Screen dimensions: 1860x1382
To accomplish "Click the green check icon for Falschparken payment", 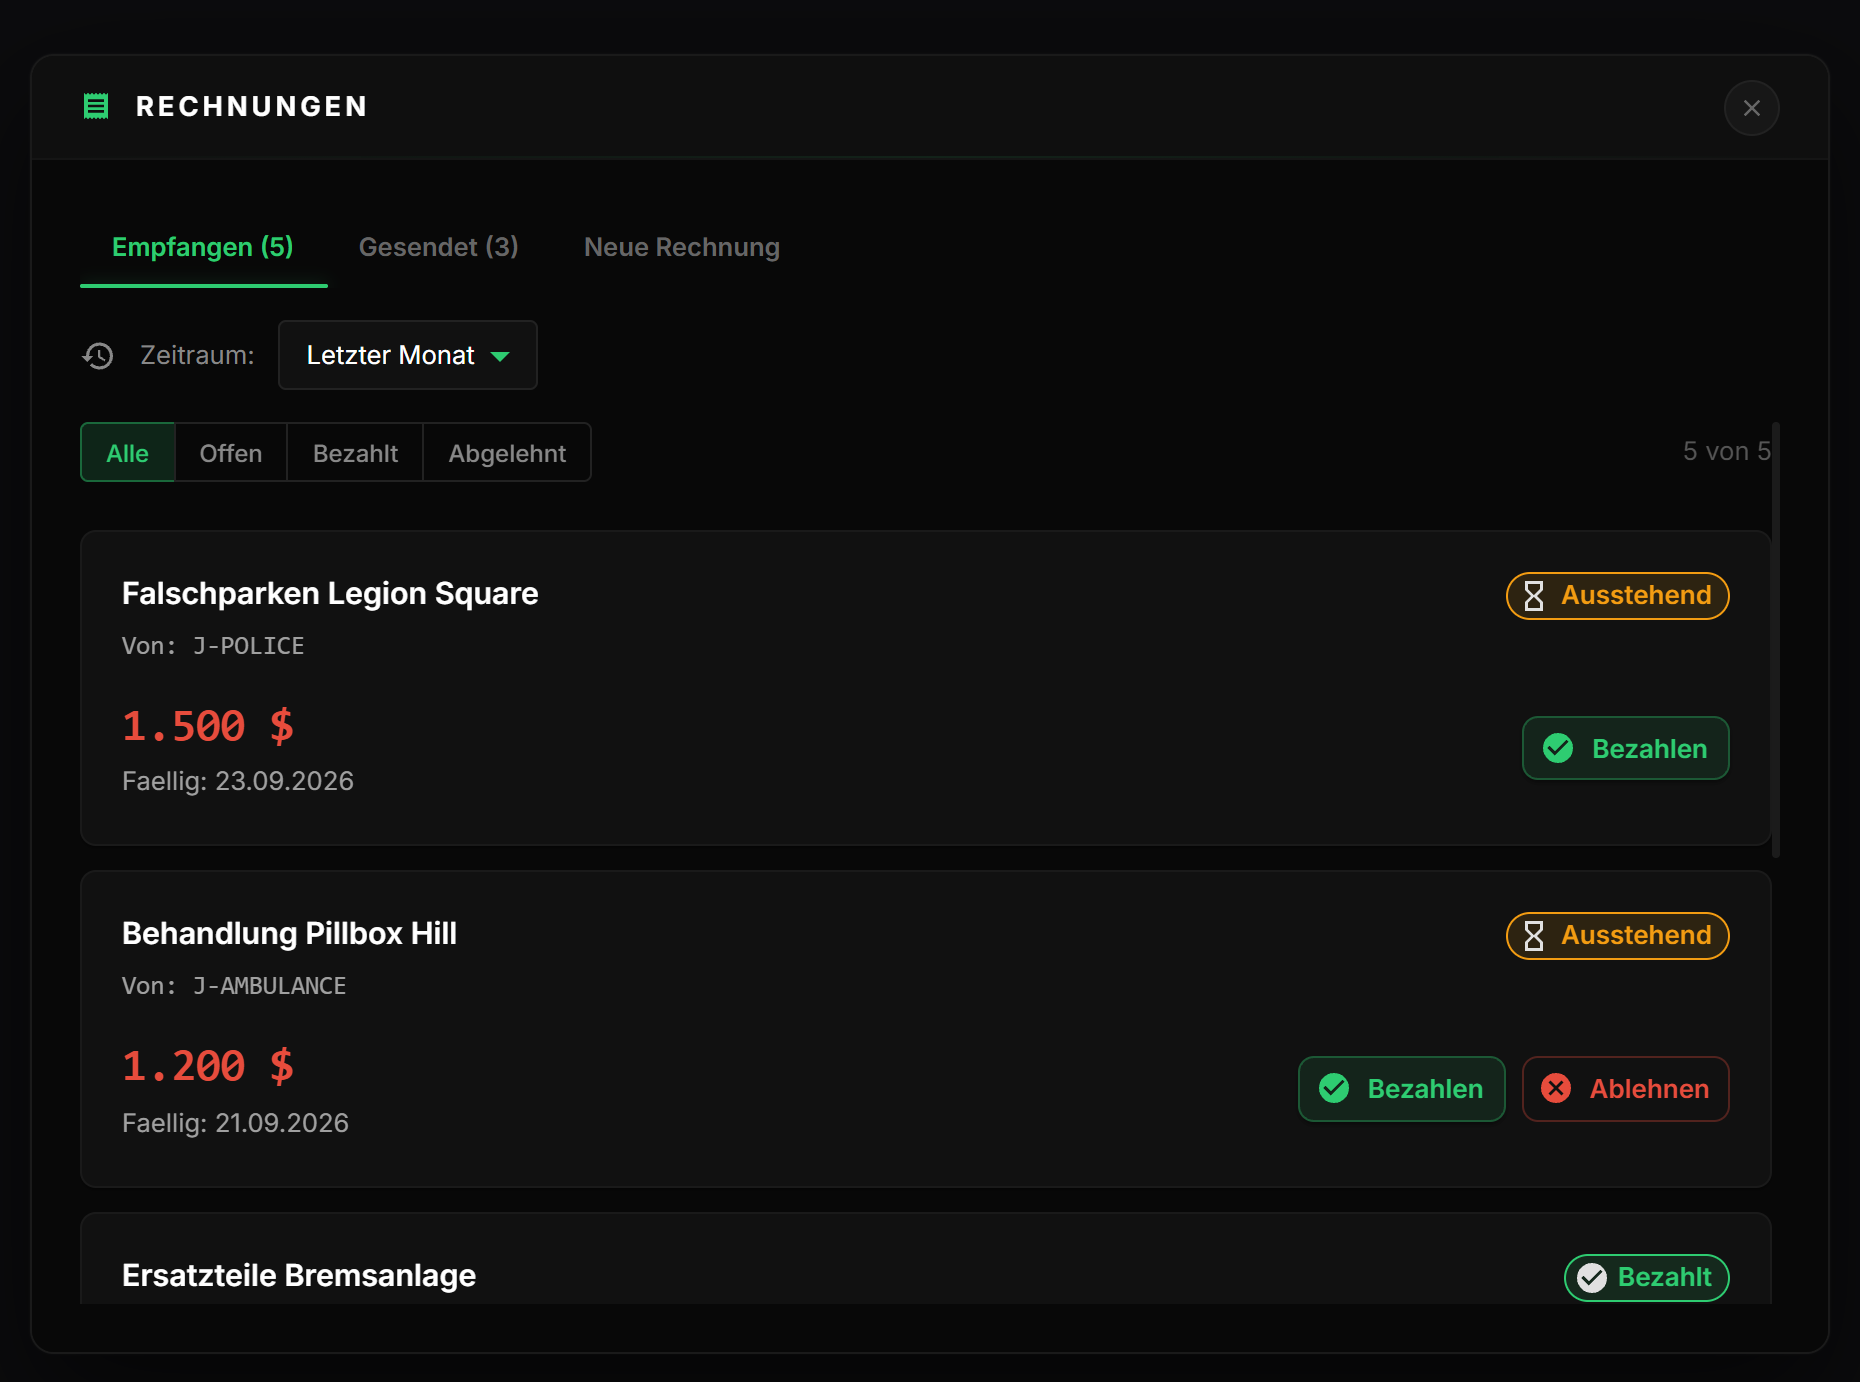I will click(x=1558, y=748).
